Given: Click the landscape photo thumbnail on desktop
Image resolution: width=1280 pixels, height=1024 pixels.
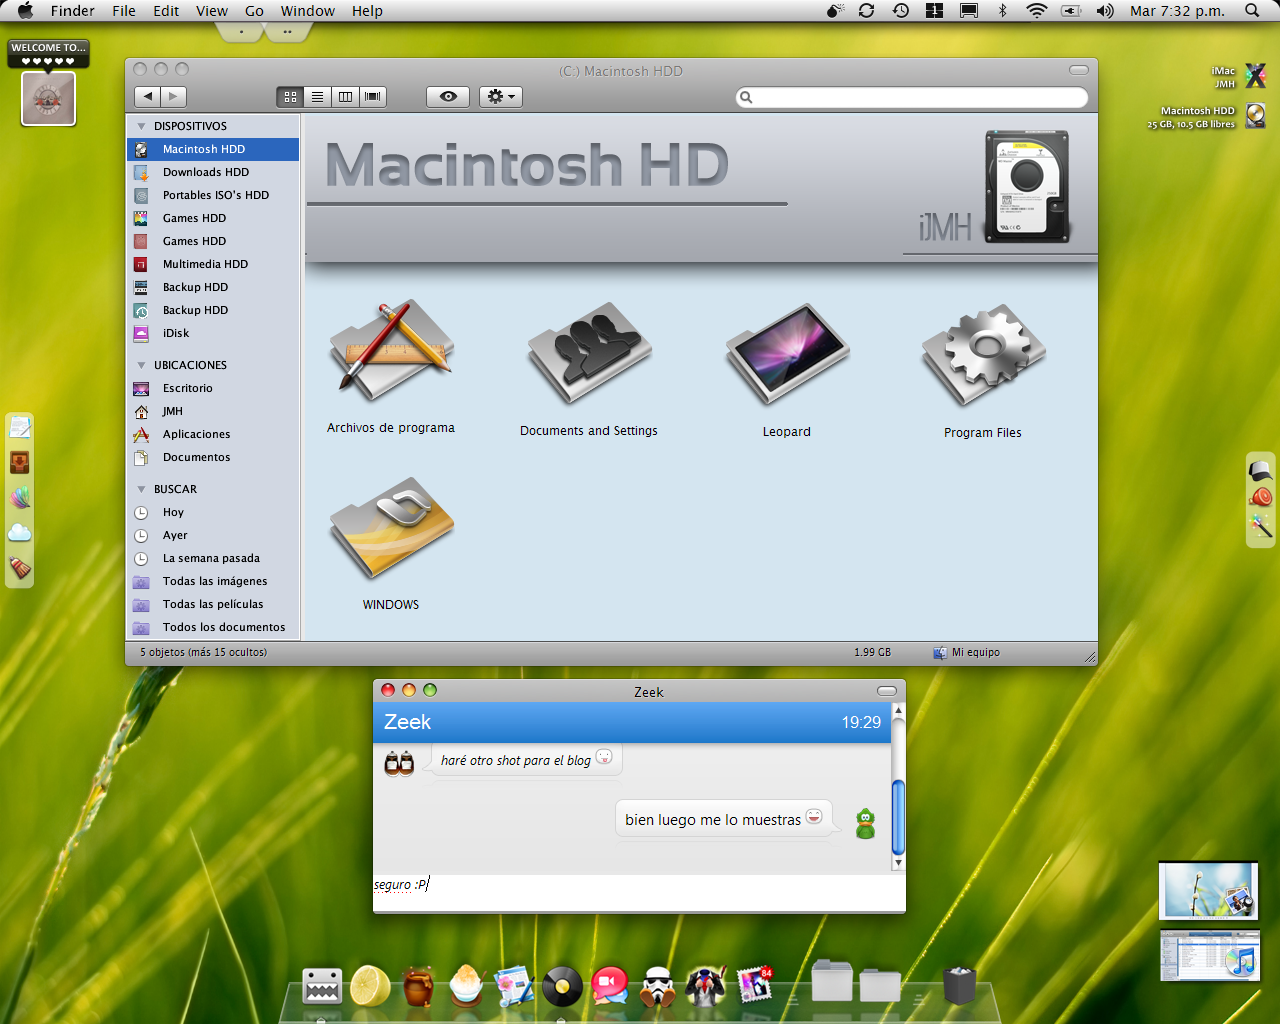Looking at the screenshot, I should (x=1209, y=890).
